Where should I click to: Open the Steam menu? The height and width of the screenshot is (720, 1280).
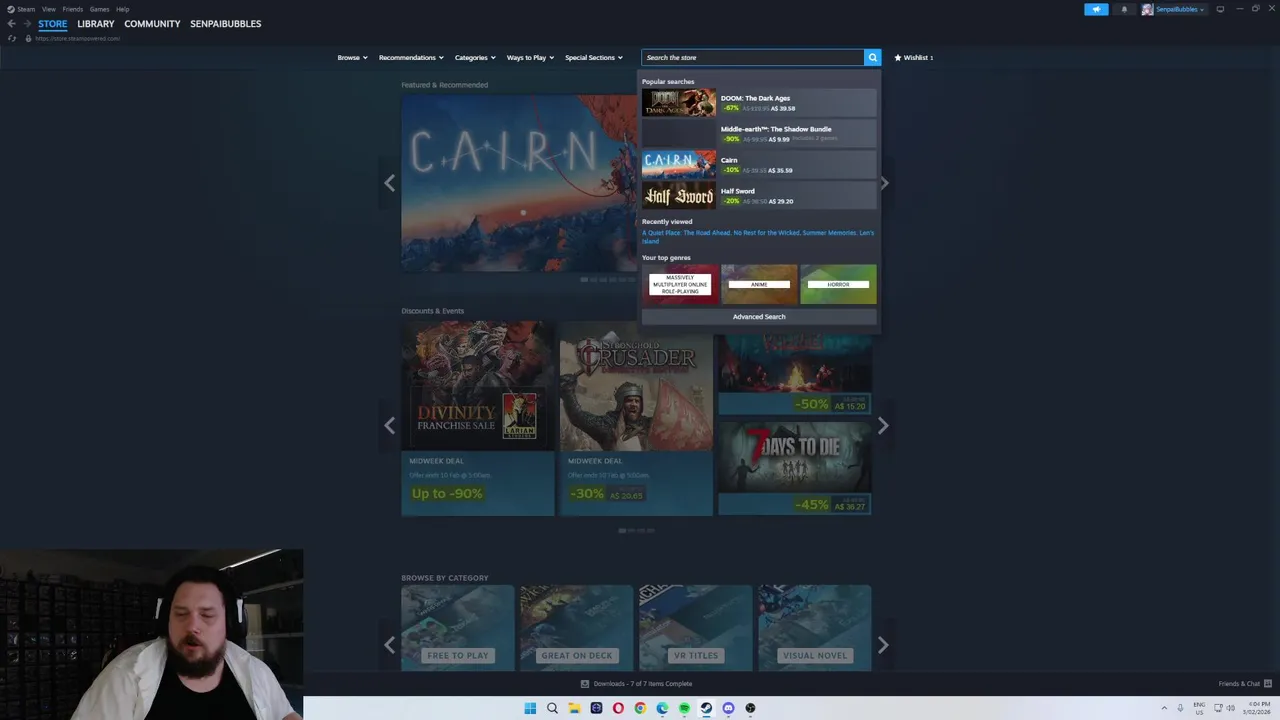pos(26,9)
